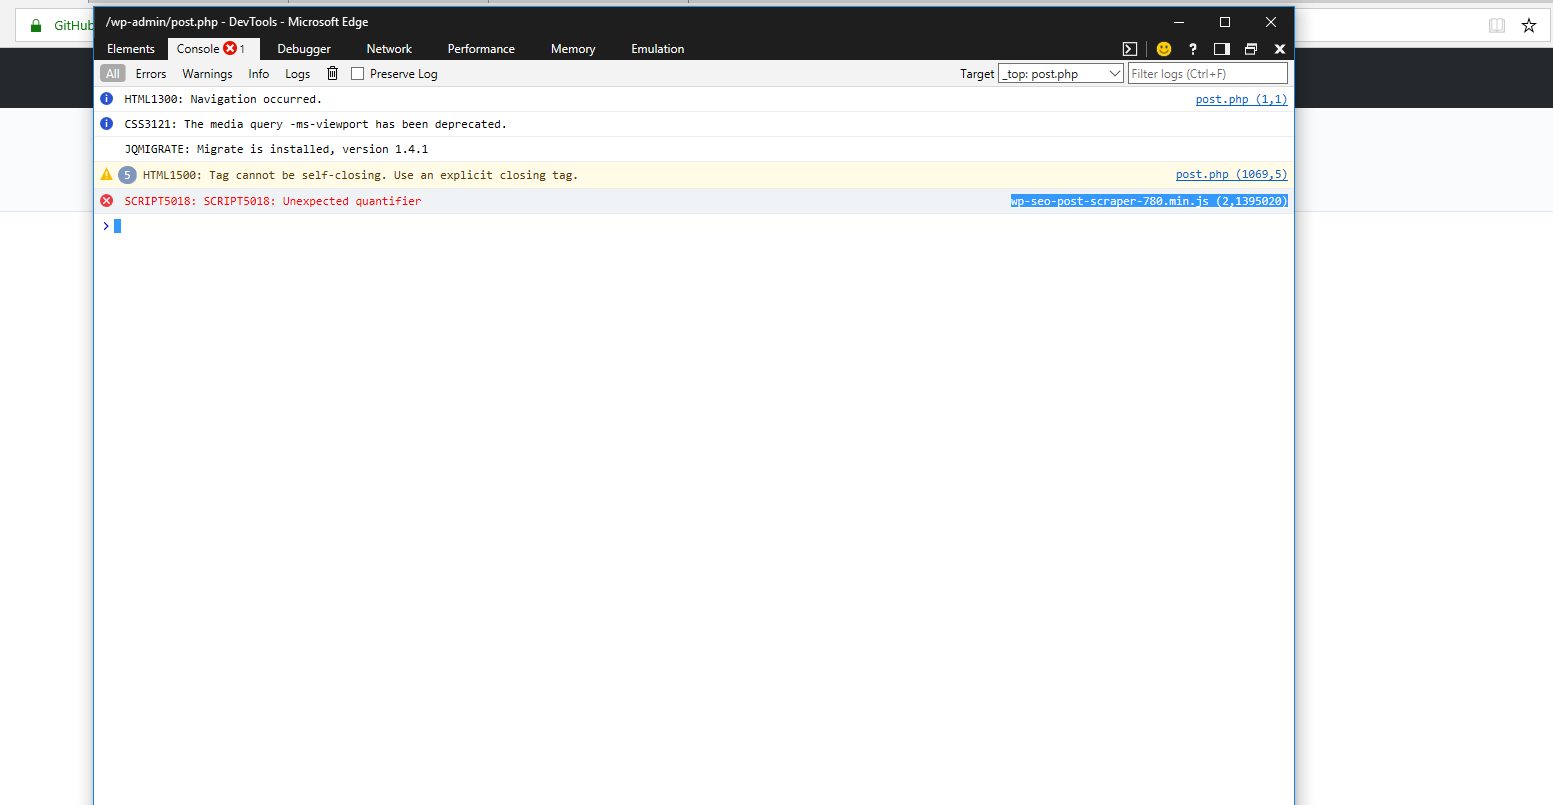Clear the console with the trash icon

pos(332,73)
